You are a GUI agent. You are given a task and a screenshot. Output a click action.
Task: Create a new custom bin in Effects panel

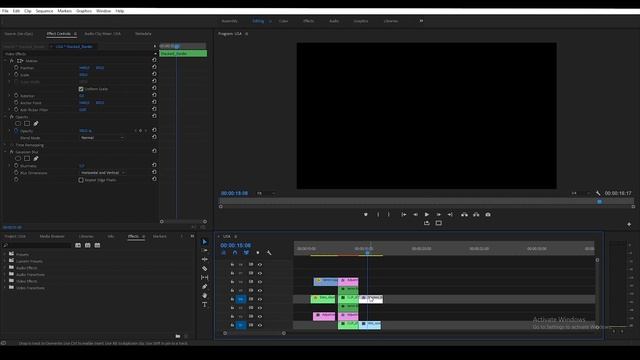tap(178, 336)
